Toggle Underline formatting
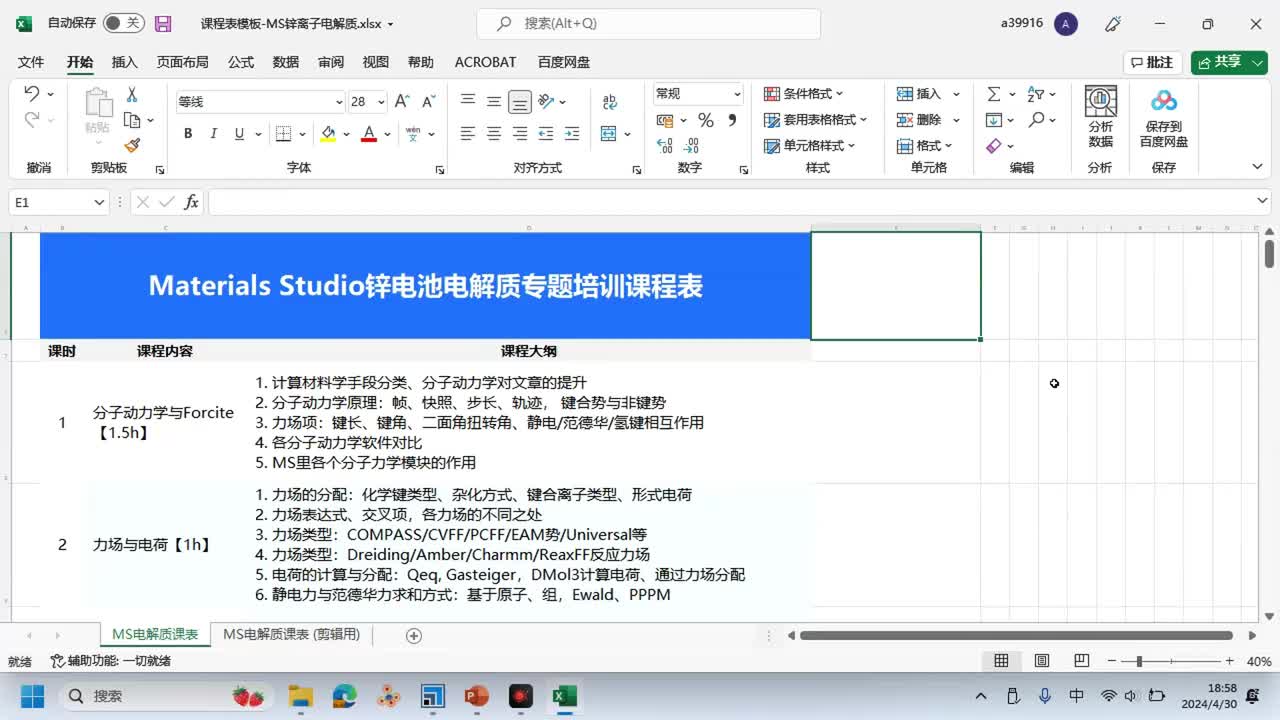This screenshot has width=1280, height=720. click(239, 134)
